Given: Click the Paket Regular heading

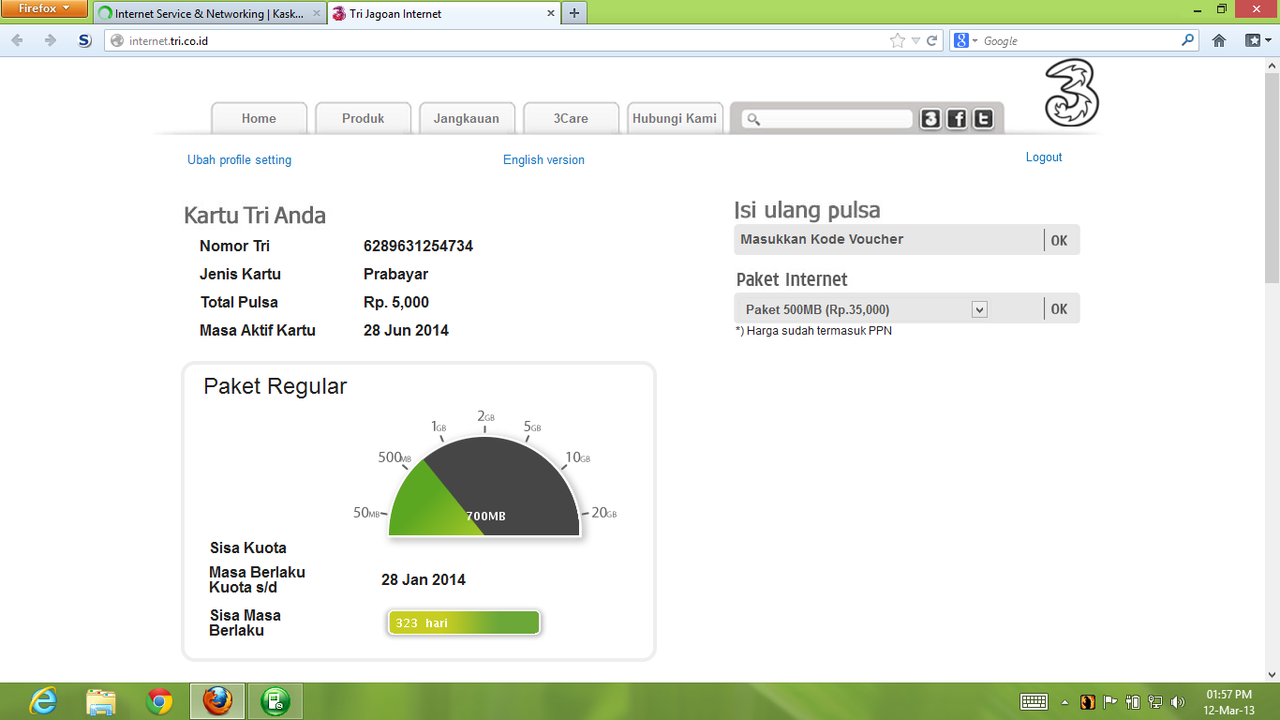Looking at the screenshot, I should point(275,387).
